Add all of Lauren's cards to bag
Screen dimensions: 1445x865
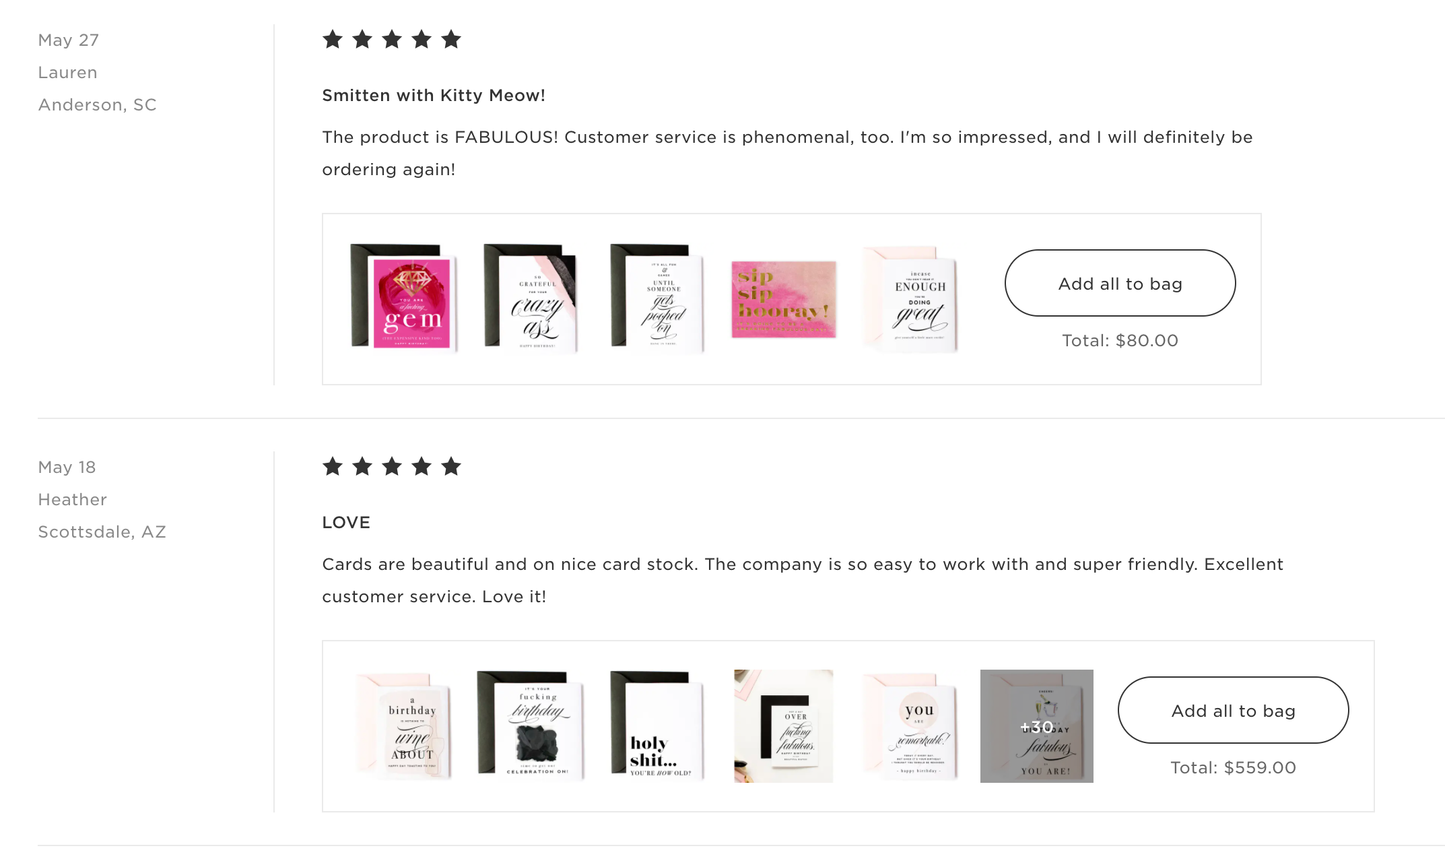coord(1120,283)
